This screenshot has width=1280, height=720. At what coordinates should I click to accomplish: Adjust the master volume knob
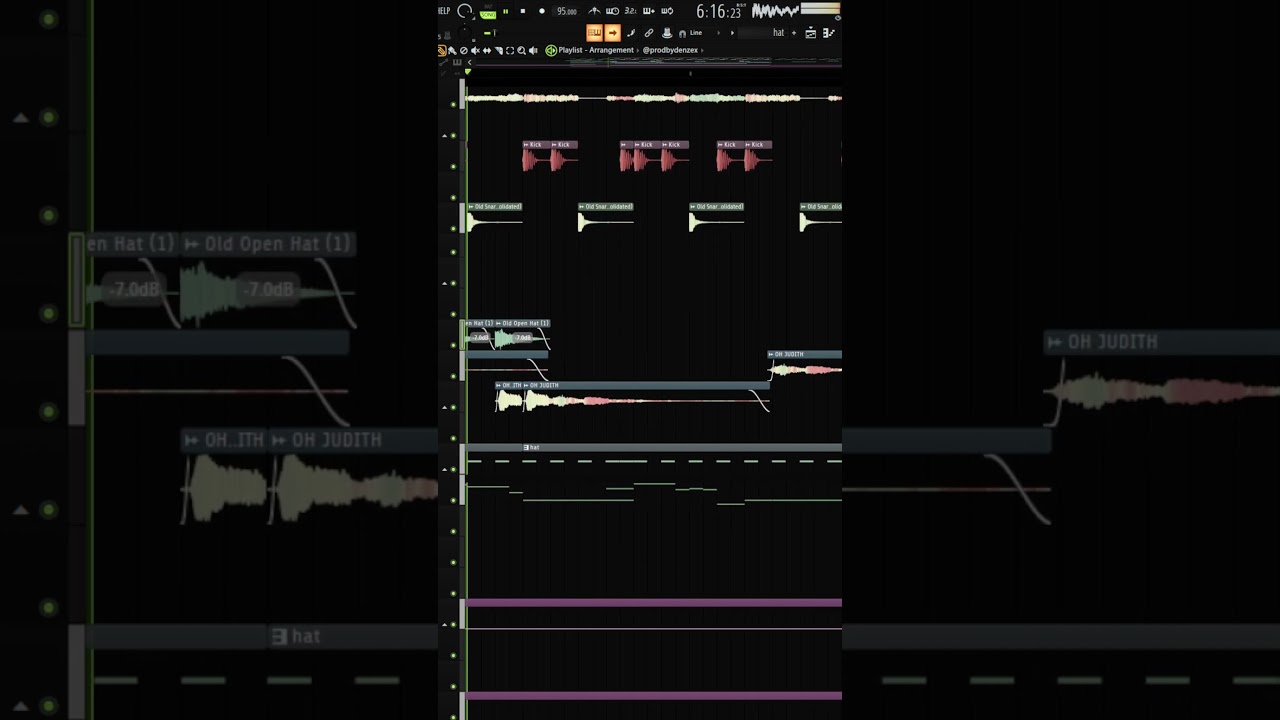pyautogui.click(x=465, y=12)
